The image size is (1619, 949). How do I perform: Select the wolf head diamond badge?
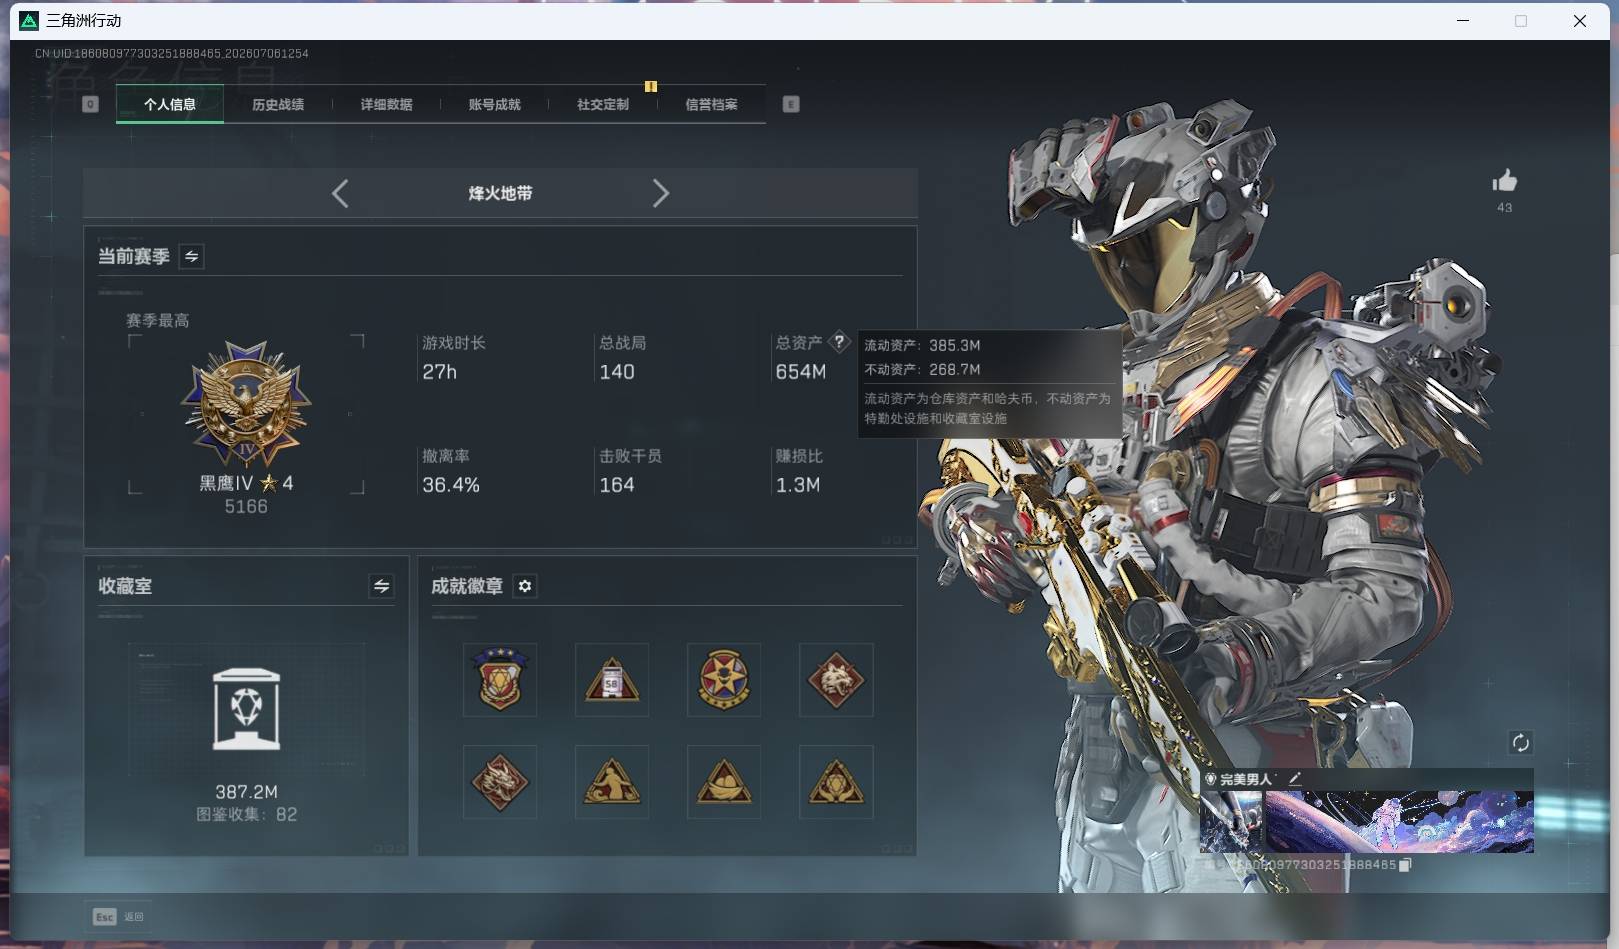(836, 680)
